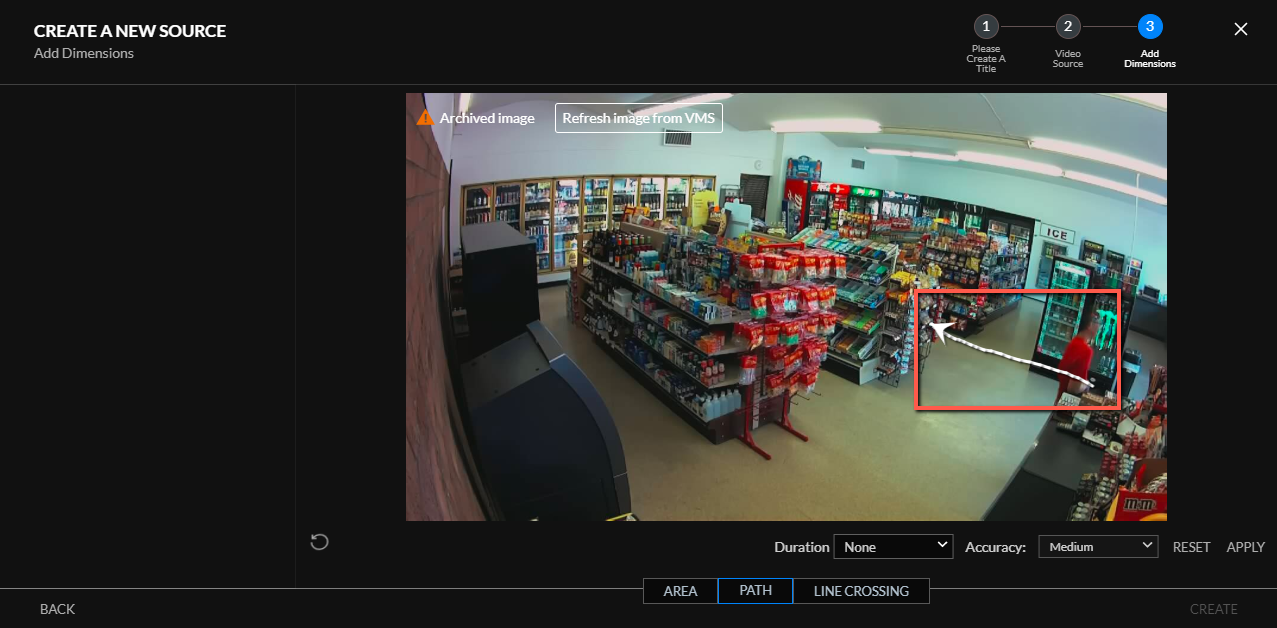
Task: Close the Create a New Source dialog
Action: 1241,29
